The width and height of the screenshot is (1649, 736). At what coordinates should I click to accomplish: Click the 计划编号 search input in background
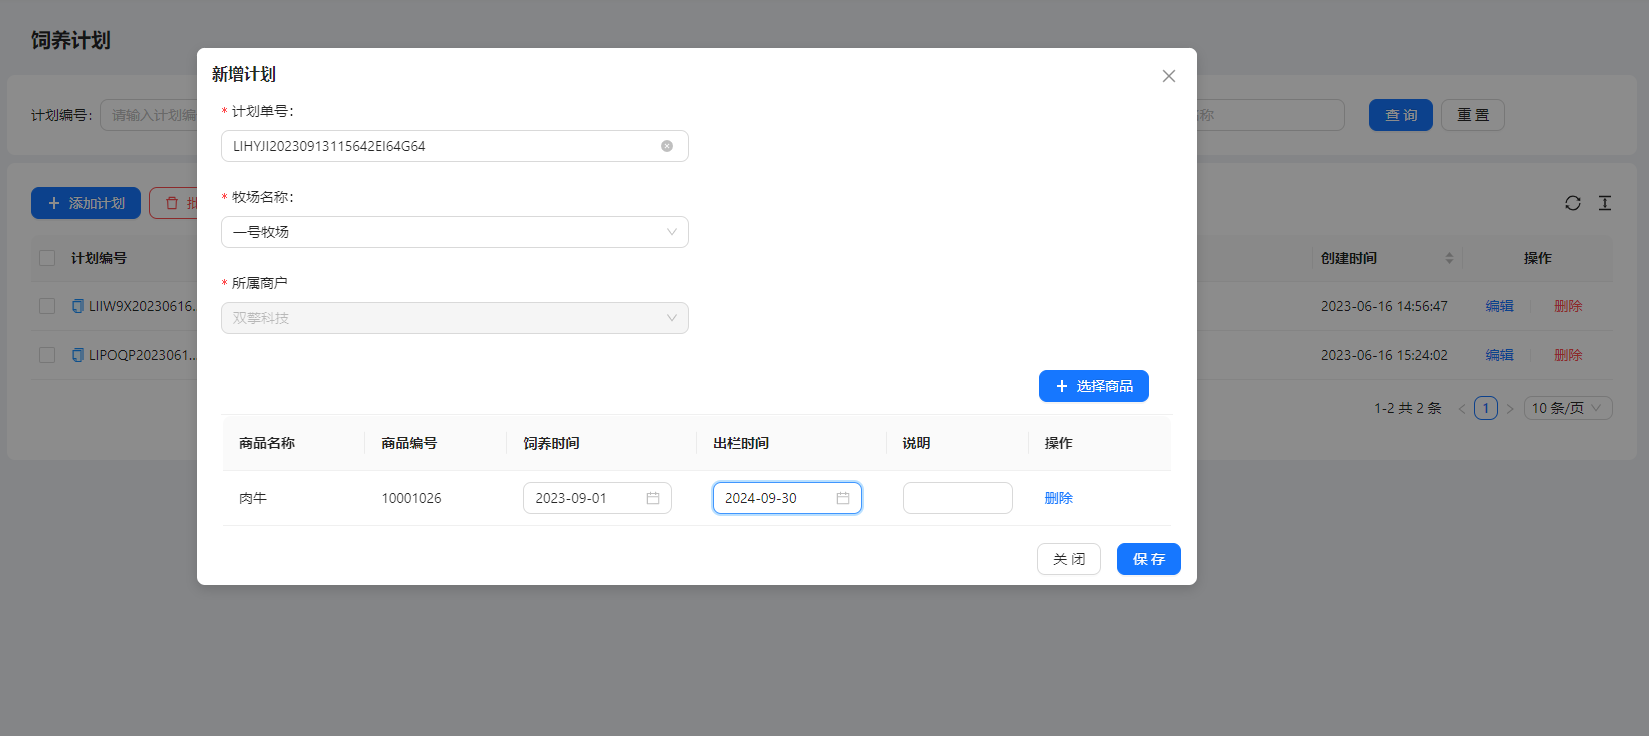(150, 115)
